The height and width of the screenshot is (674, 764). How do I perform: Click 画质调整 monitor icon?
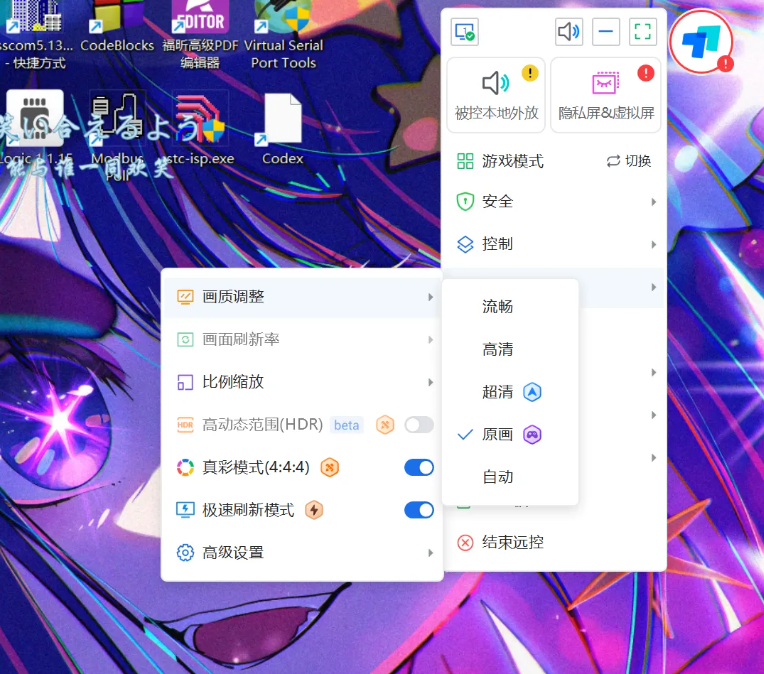pyautogui.click(x=185, y=297)
